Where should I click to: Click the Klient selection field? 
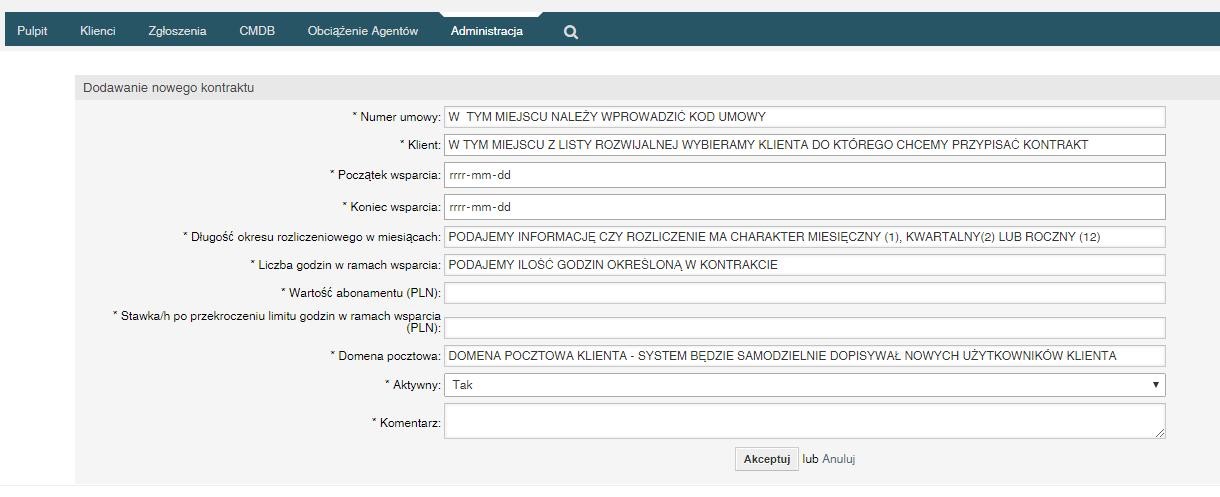[804, 145]
